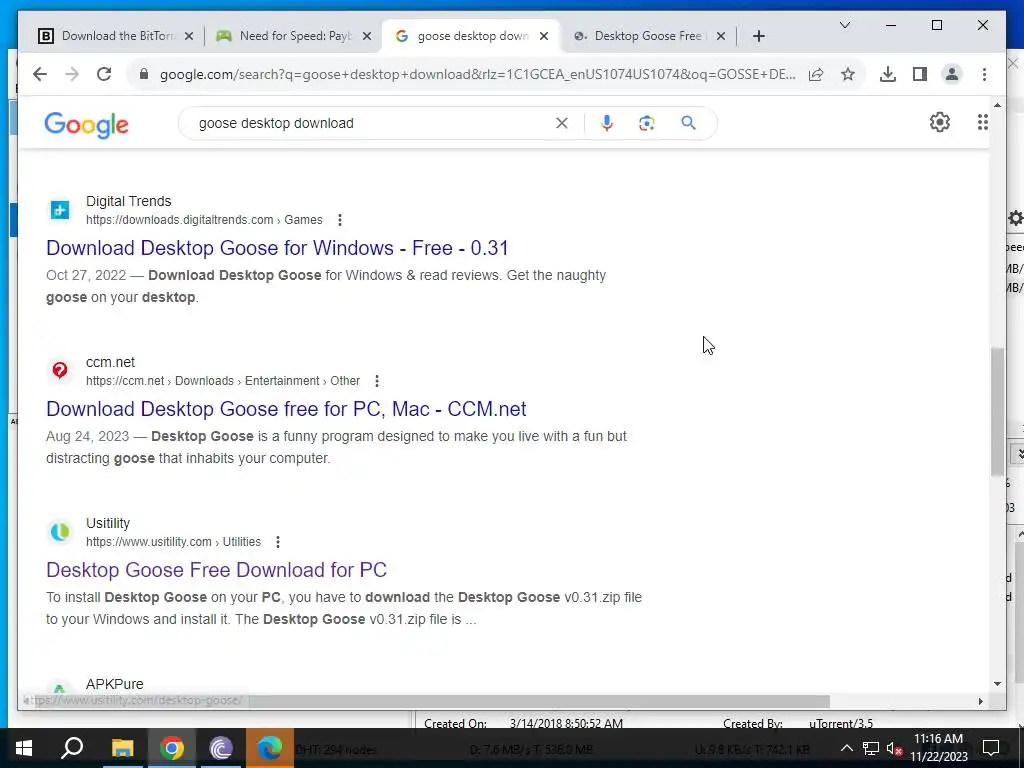Open Download Desktop Goose CCM.net link
The width and height of the screenshot is (1024, 768).
[286, 409]
